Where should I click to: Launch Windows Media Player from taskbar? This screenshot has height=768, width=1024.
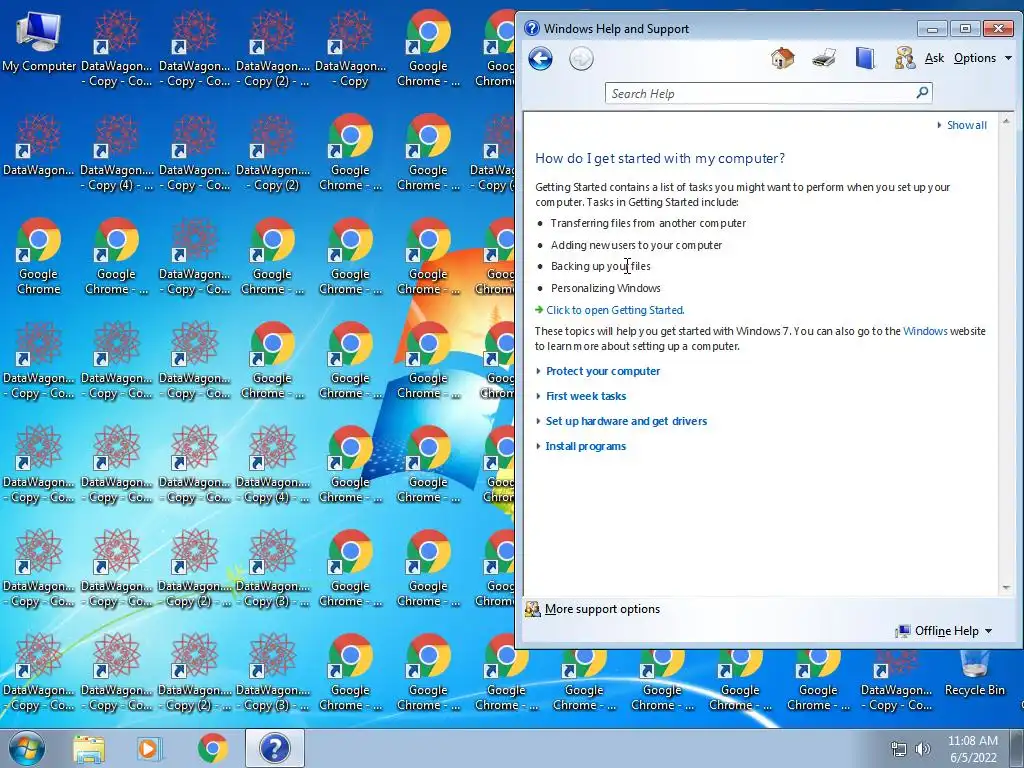[149, 748]
